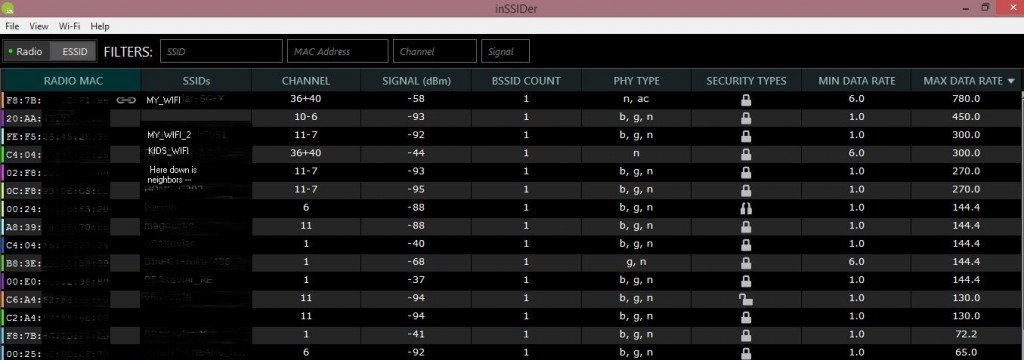
Task: Click the SECURITY TYPES column header
Action: pyautogui.click(x=746, y=81)
